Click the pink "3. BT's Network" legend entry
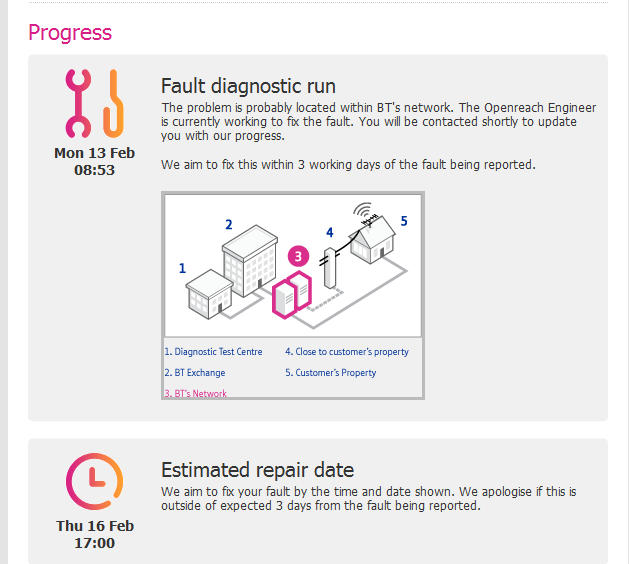Screen dimensions: 629x564 [x=195, y=393]
